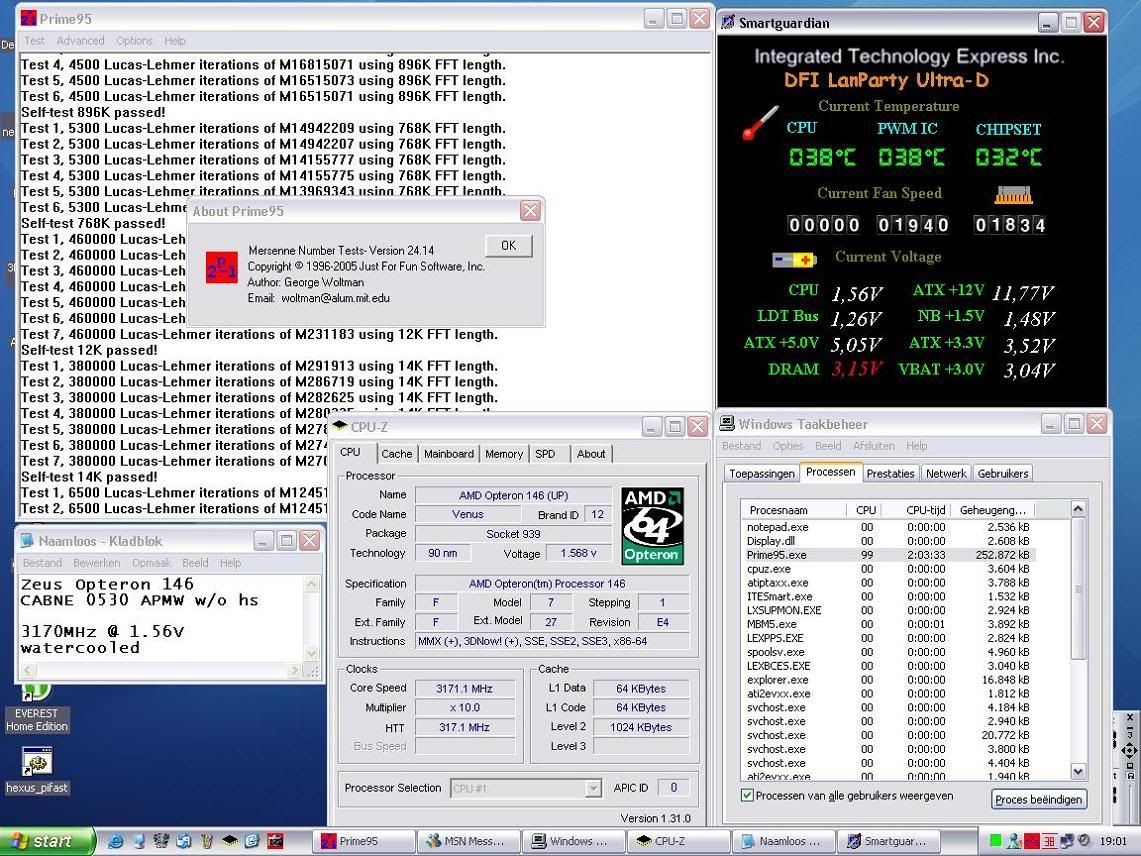This screenshot has width=1141, height=856.
Task: Open EVEREST Home Edition desktop shortcut
Action: tap(36, 708)
